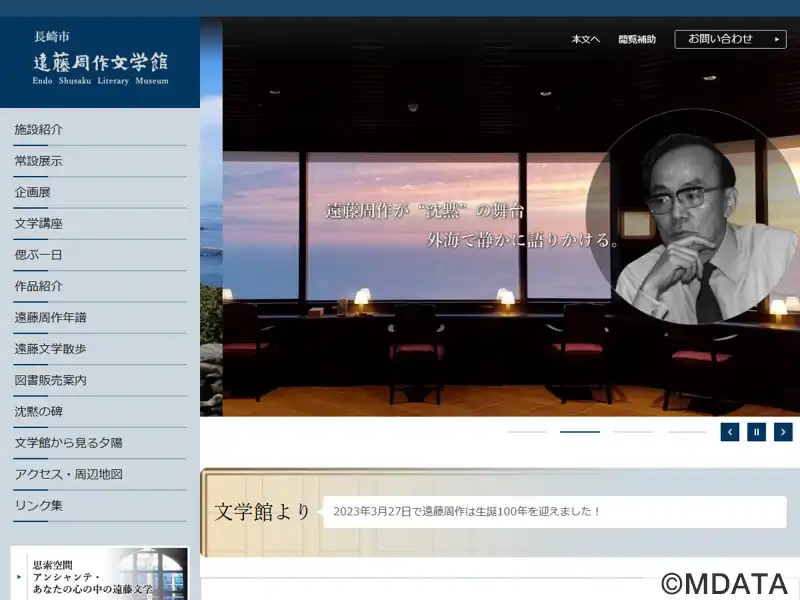Open 施設紹介 menu item

click(x=100, y=130)
